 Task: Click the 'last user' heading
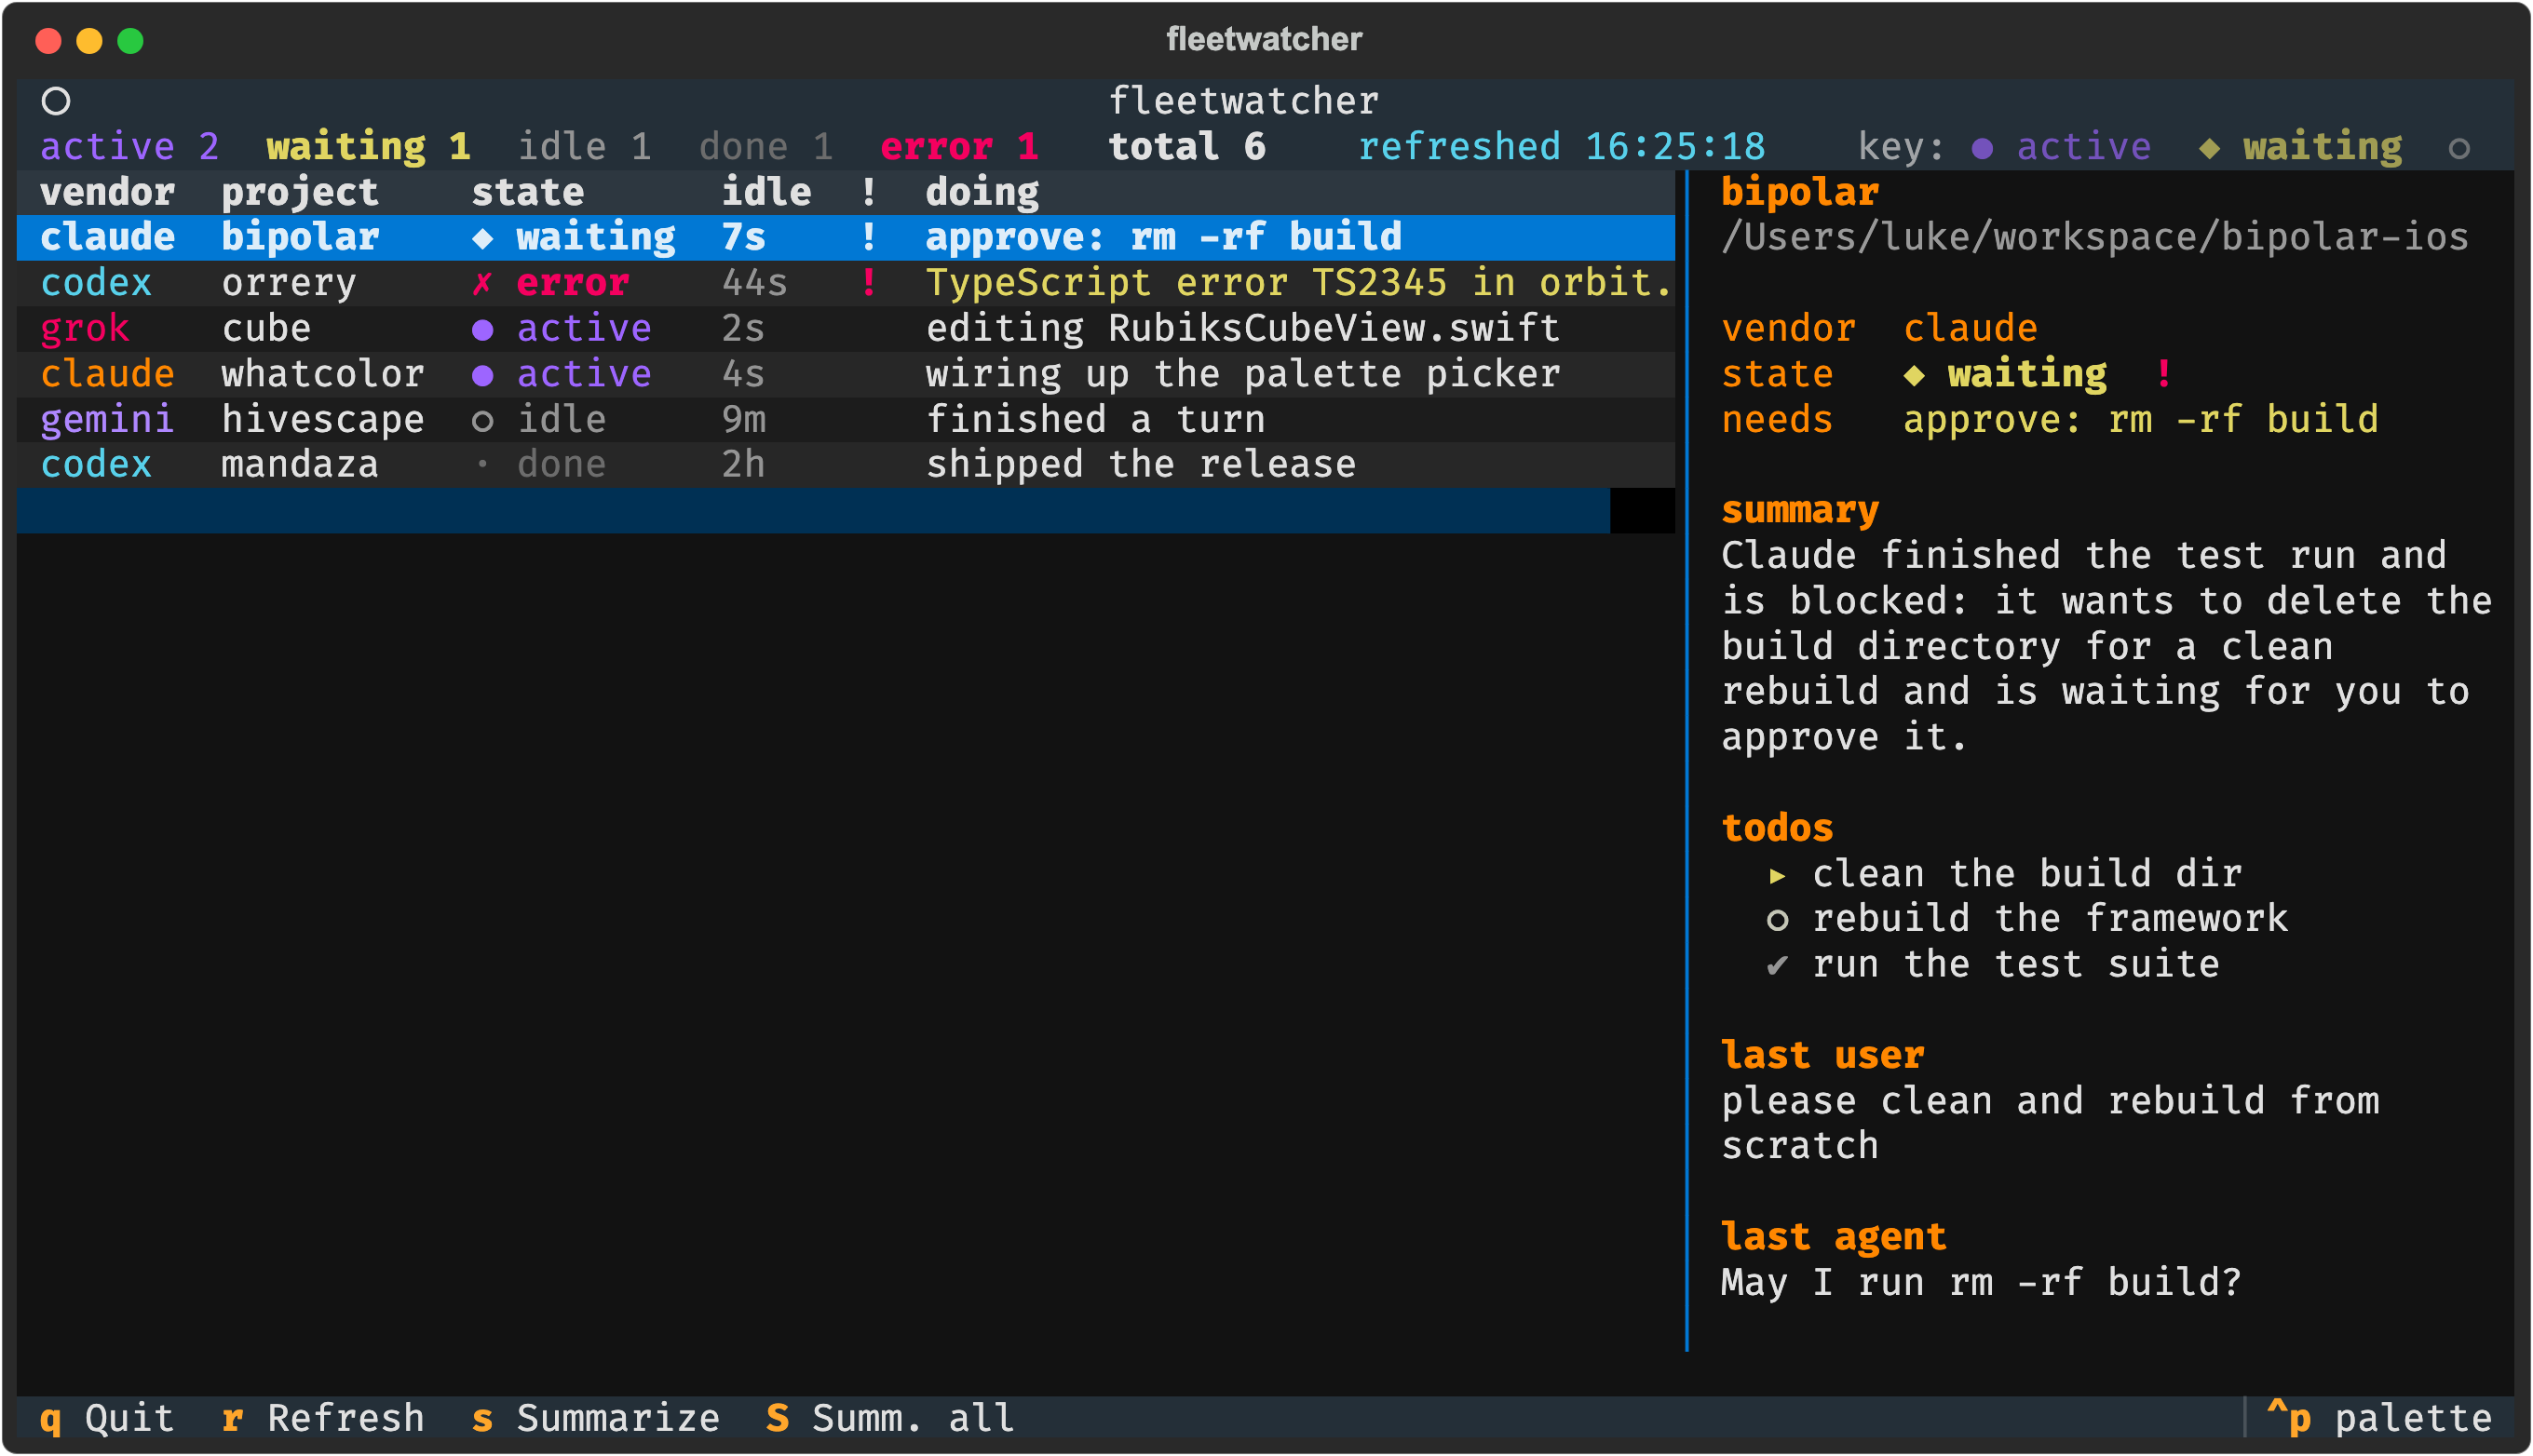click(x=1822, y=1056)
